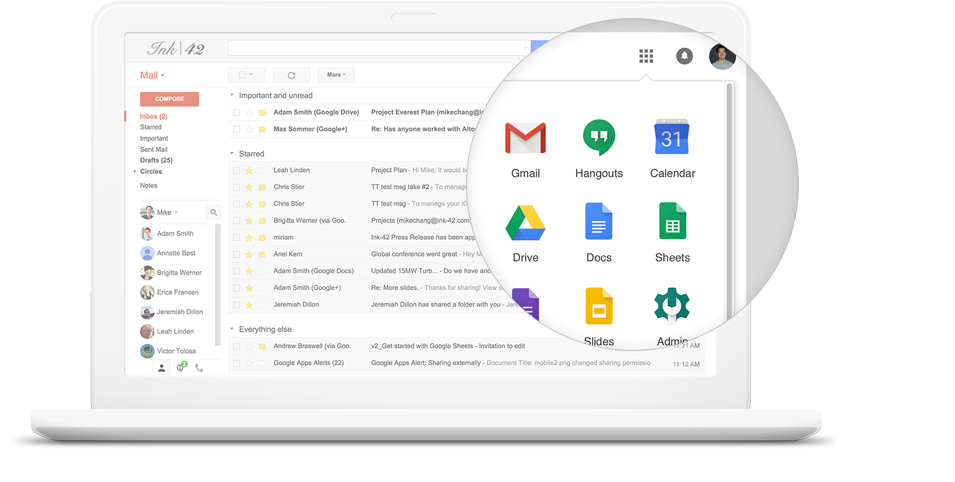Click the refresh mail button
955x482 pixels.
point(291,75)
